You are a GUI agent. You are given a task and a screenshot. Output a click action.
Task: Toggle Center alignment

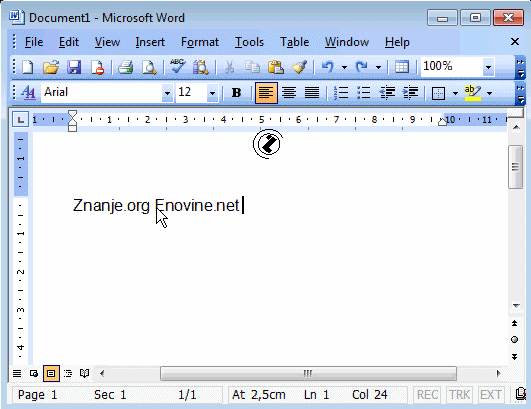point(289,92)
